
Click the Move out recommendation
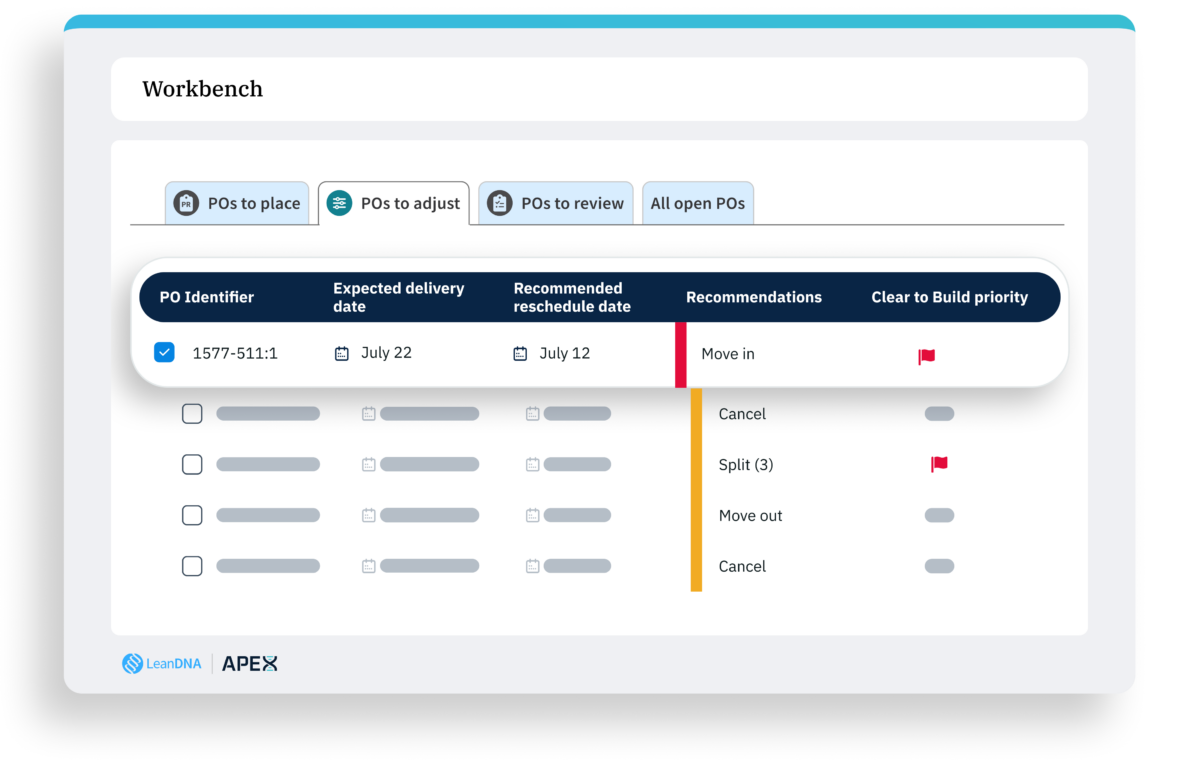(x=751, y=516)
